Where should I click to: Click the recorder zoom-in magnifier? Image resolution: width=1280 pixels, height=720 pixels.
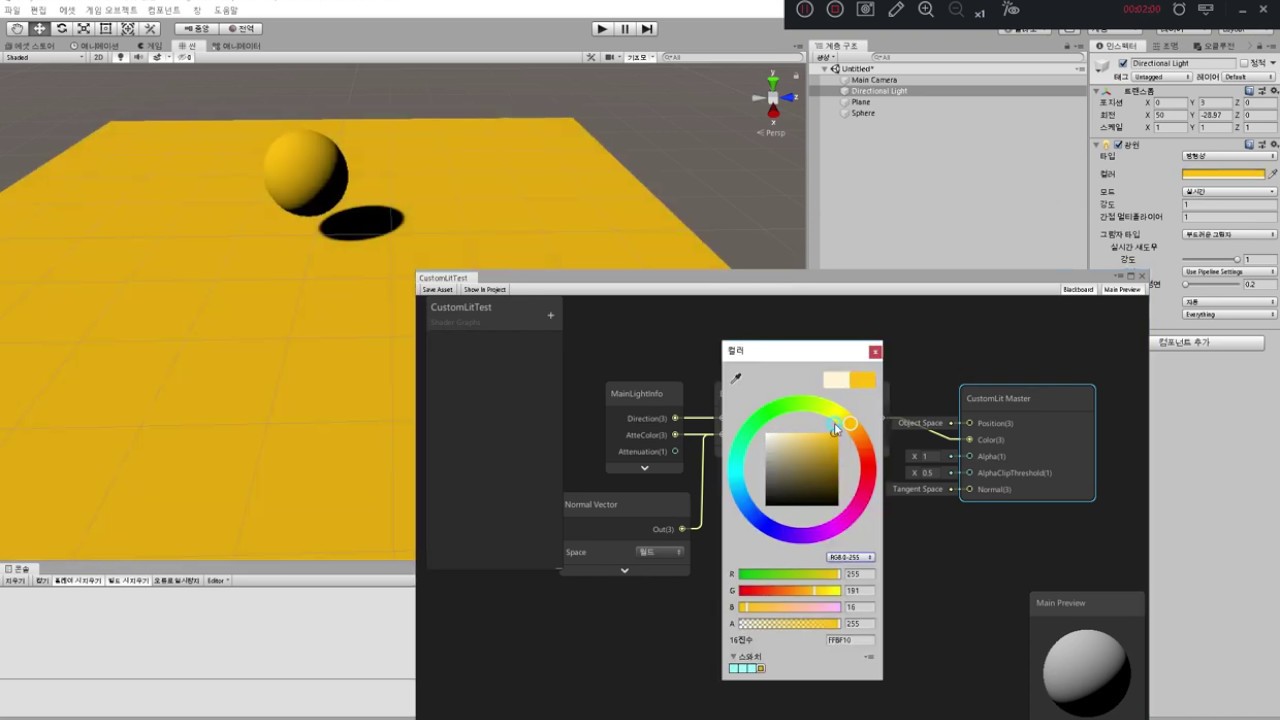click(x=926, y=9)
